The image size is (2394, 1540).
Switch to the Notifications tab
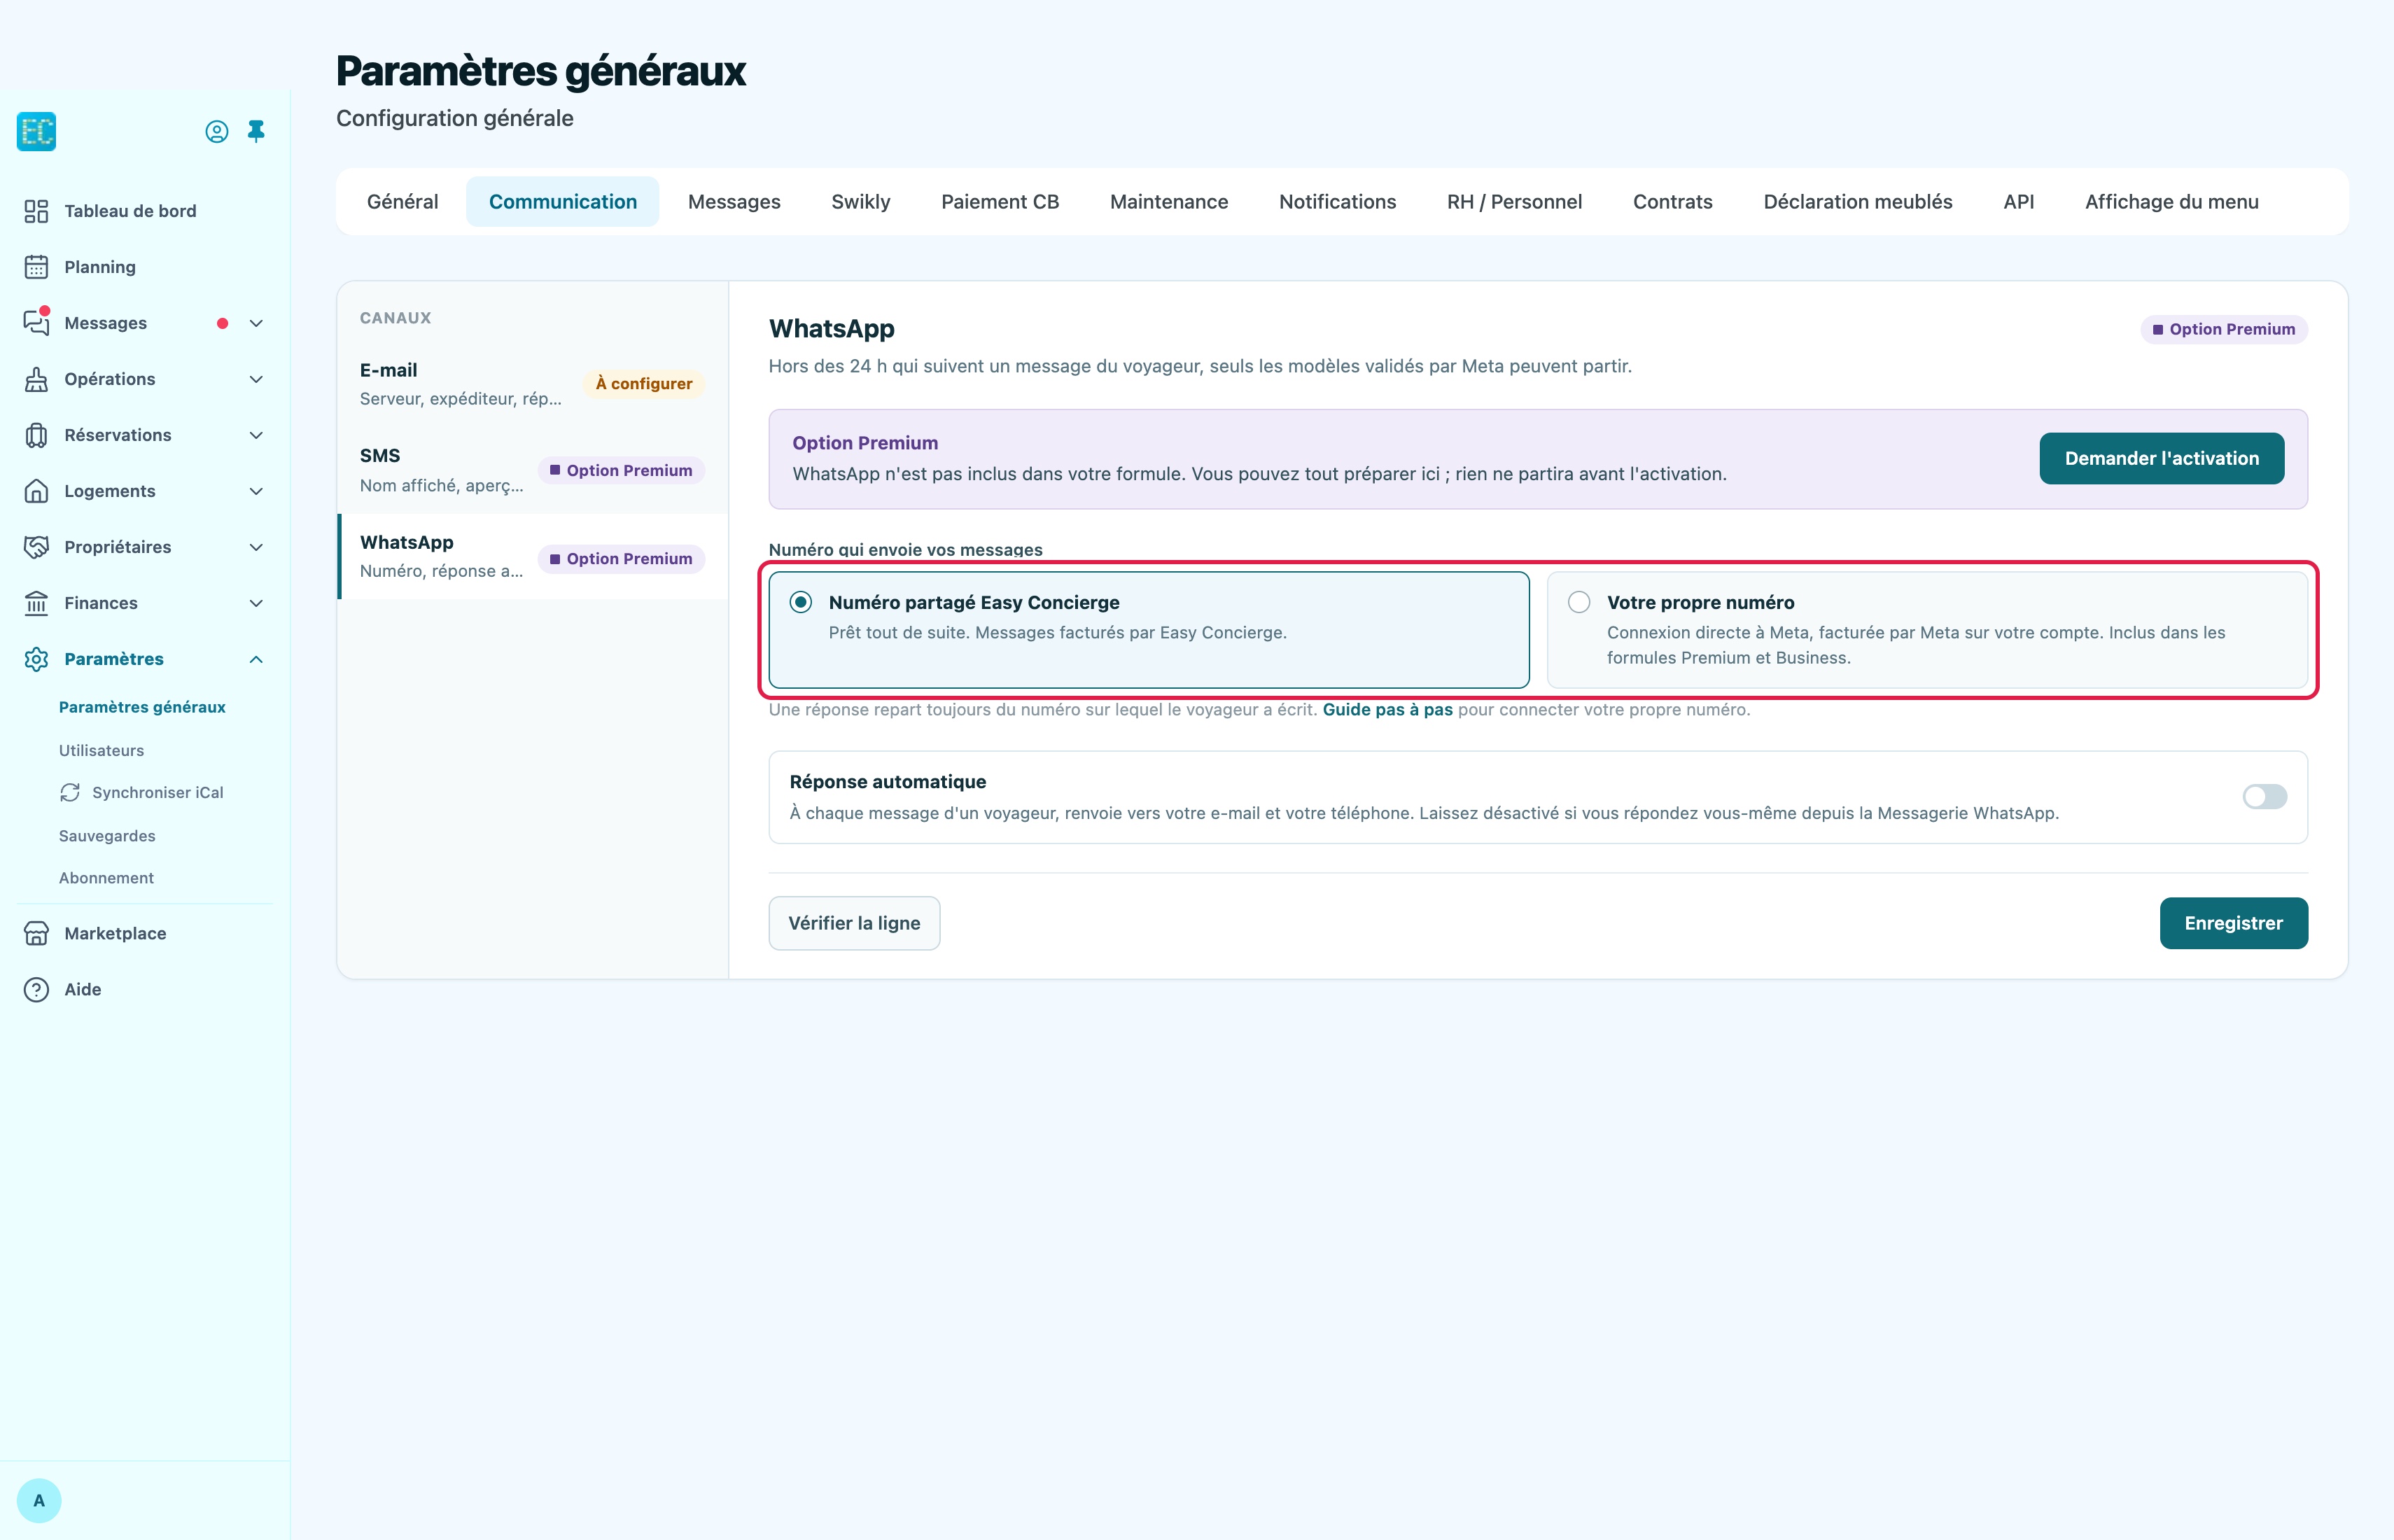pyautogui.click(x=1337, y=202)
